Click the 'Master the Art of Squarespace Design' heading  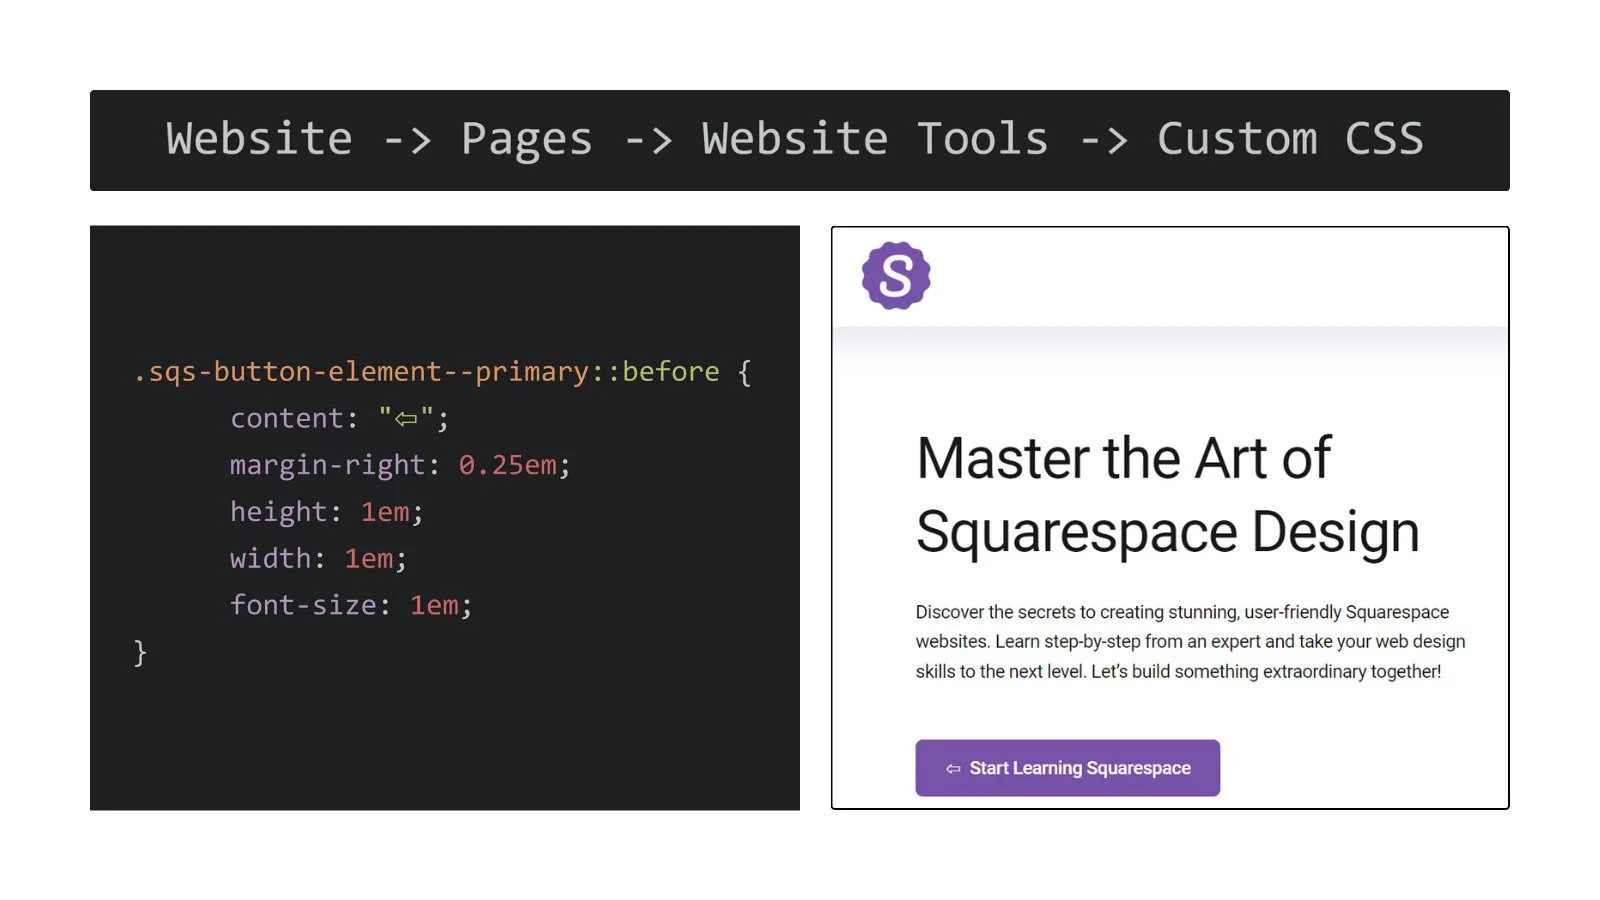click(x=1167, y=494)
